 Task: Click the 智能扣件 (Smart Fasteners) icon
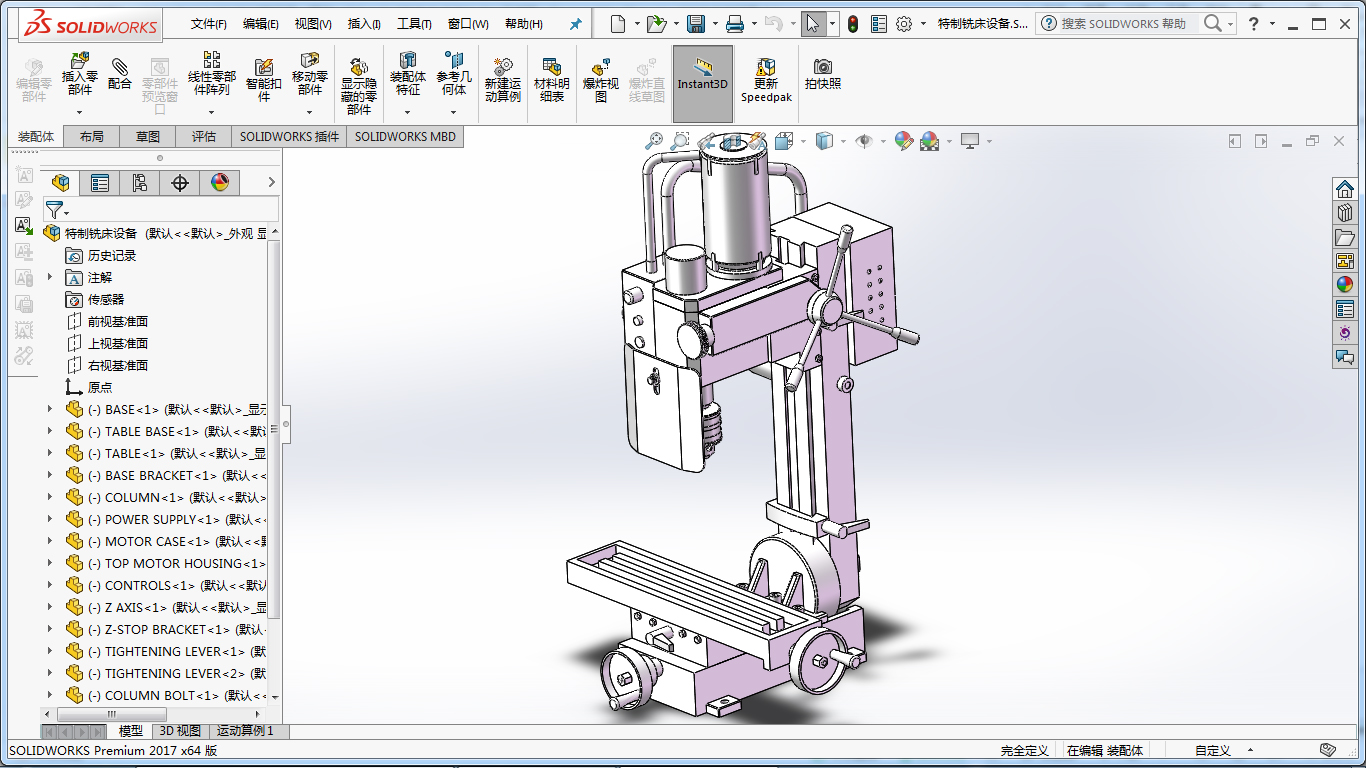pyautogui.click(x=264, y=79)
